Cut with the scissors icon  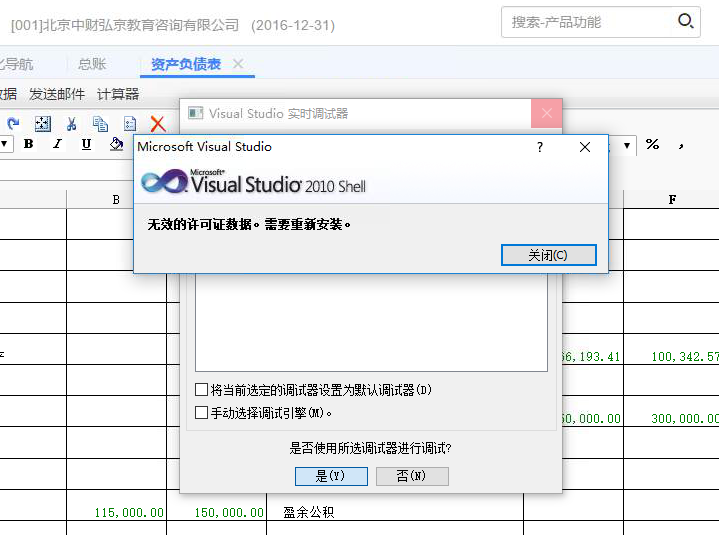pyautogui.click(x=72, y=124)
